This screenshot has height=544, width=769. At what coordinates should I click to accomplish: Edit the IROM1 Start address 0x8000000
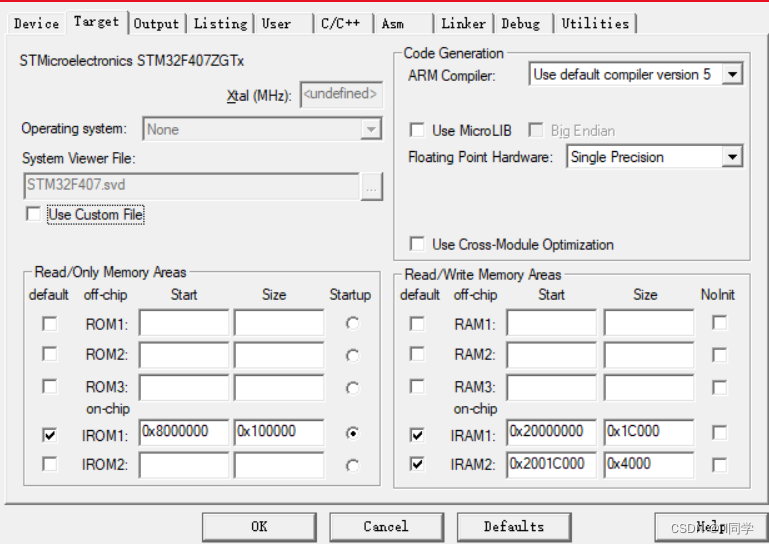pyautogui.click(x=184, y=432)
